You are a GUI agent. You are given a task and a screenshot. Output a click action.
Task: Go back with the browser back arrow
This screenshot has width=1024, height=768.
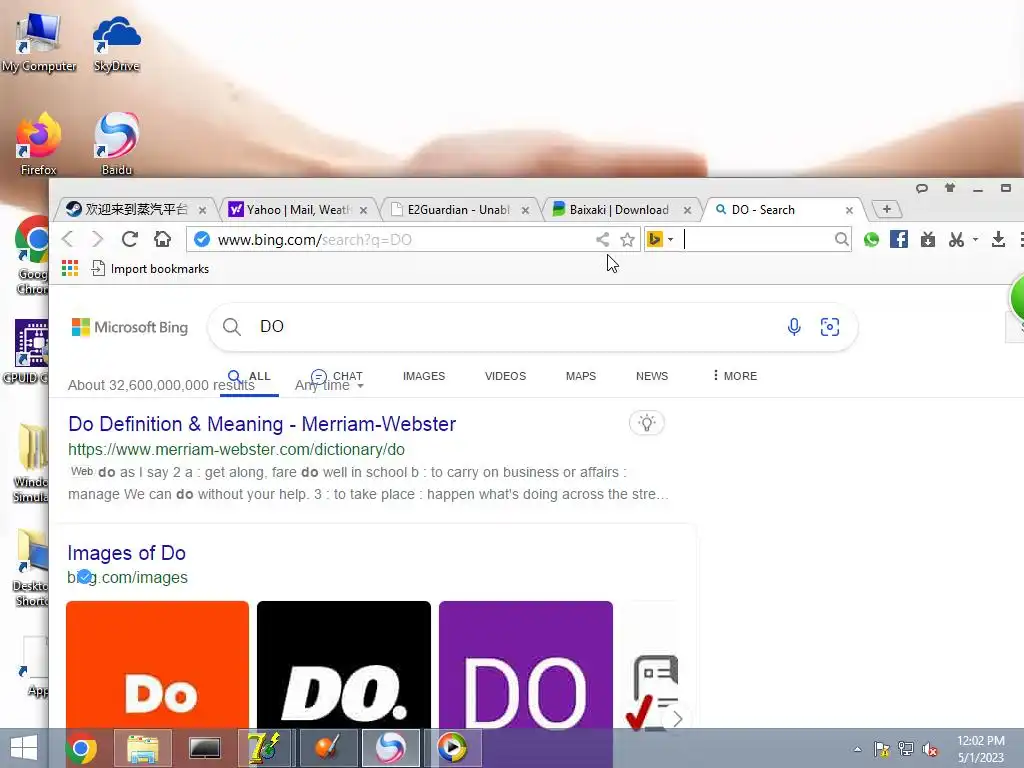(68, 239)
